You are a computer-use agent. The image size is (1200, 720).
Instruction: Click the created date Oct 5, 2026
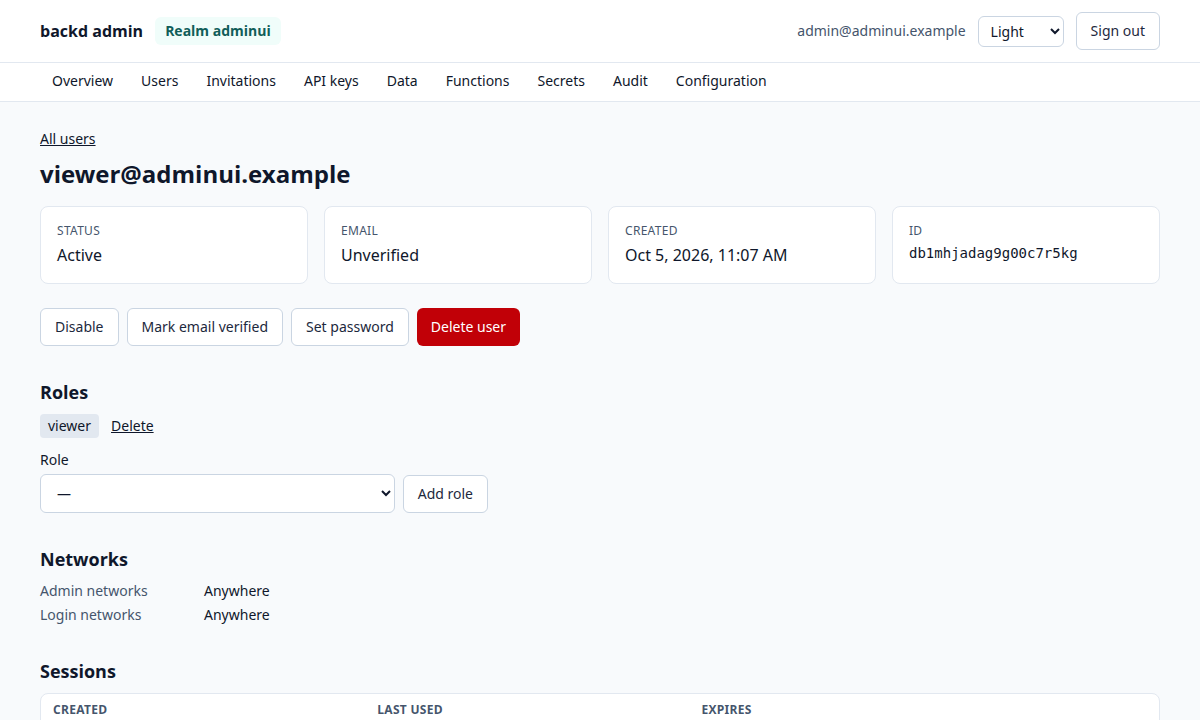pyautogui.click(x=706, y=255)
